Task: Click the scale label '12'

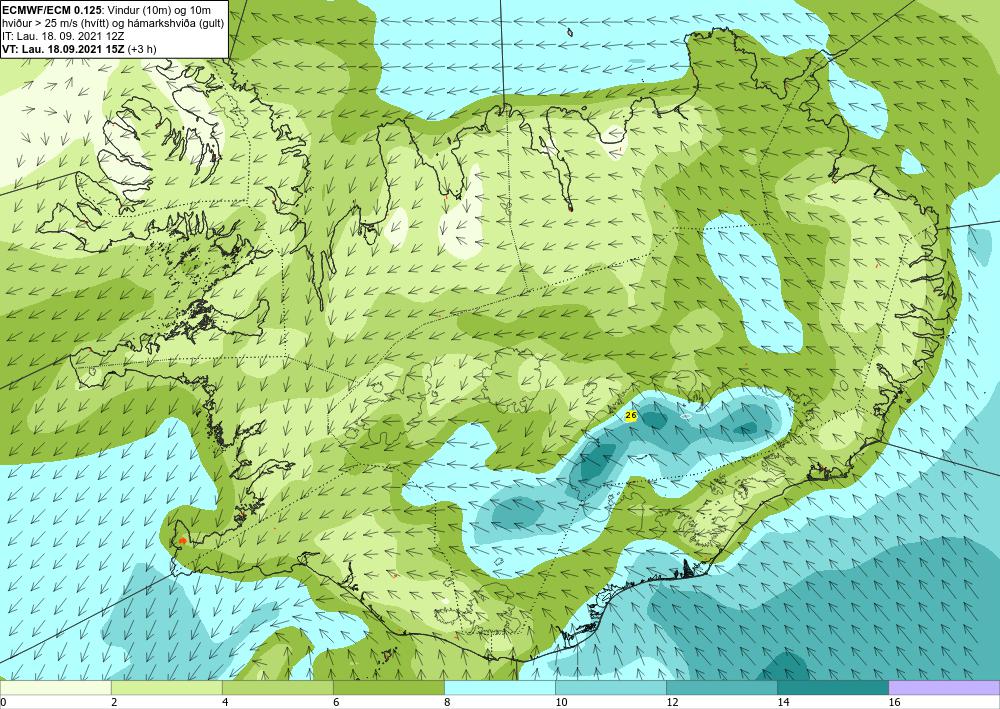Action: 672,702
